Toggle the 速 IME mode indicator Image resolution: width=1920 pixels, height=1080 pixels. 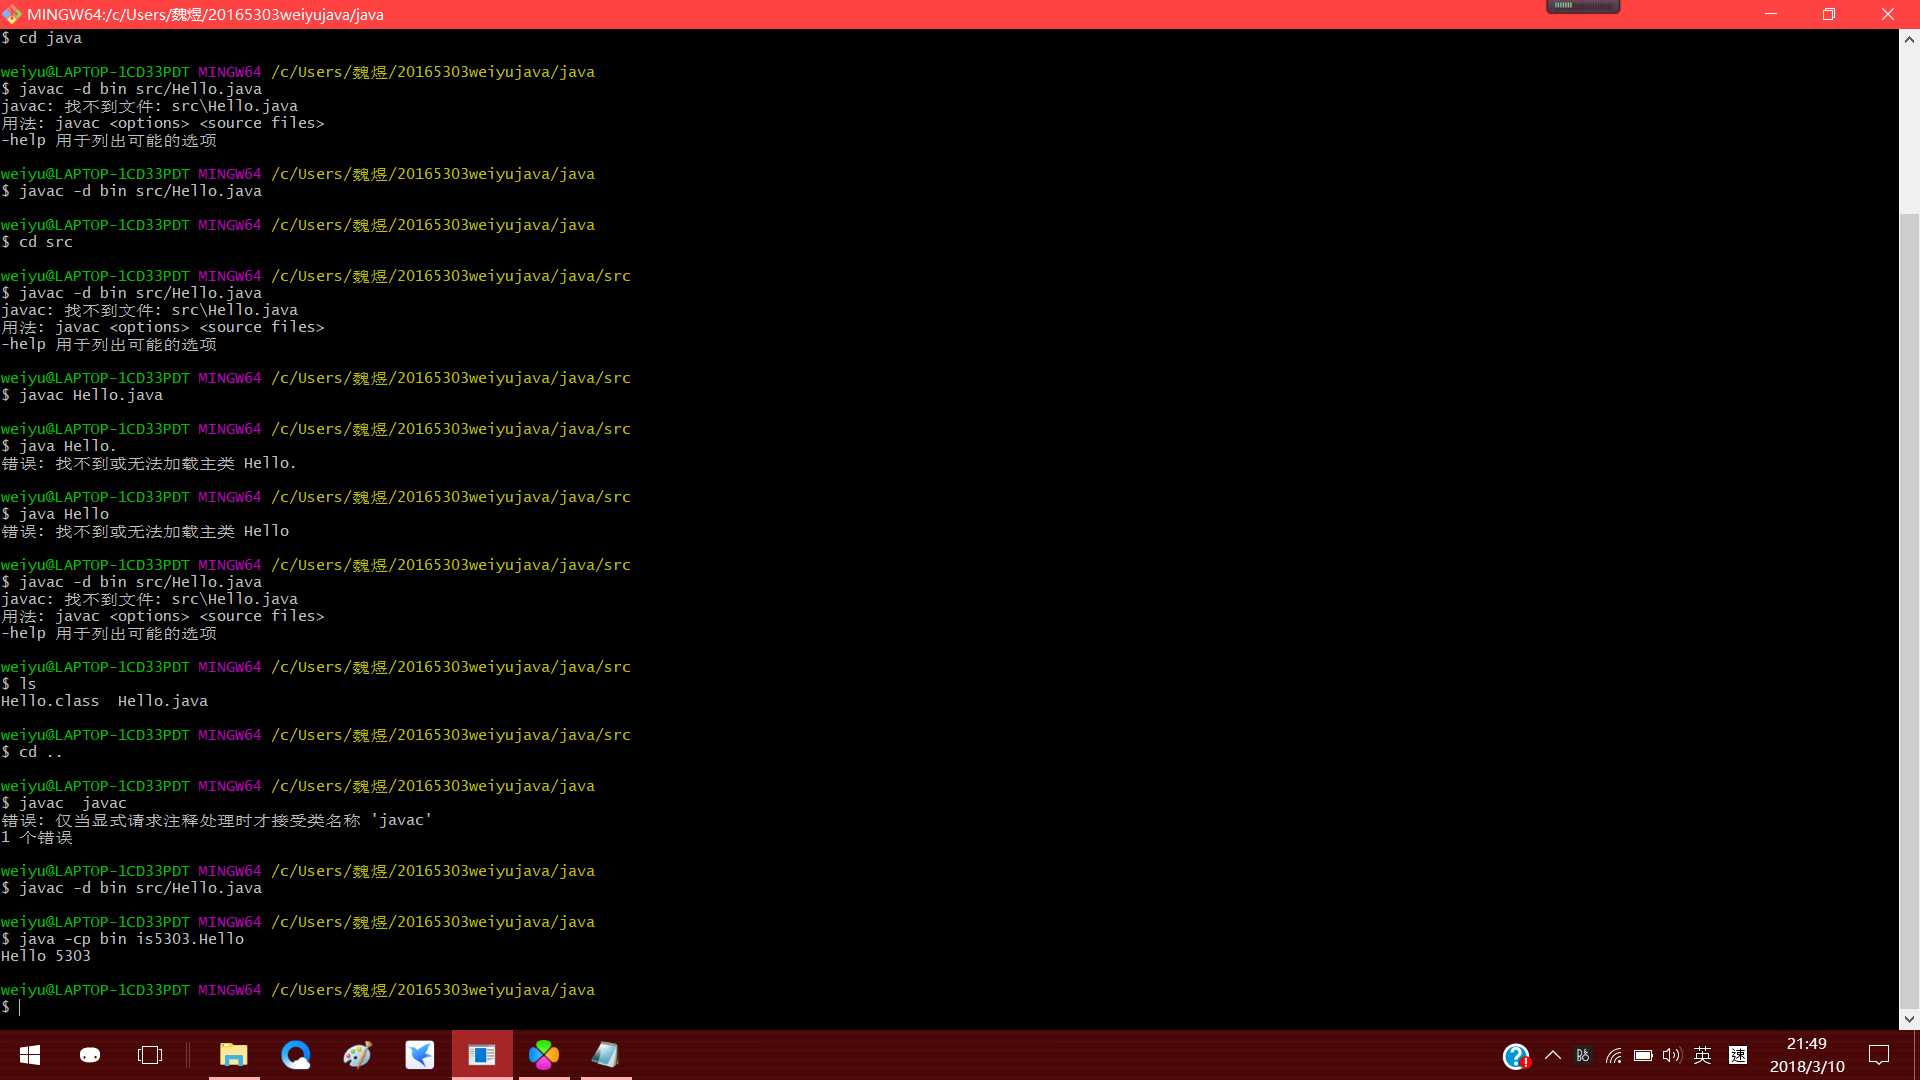(x=1738, y=1055)
